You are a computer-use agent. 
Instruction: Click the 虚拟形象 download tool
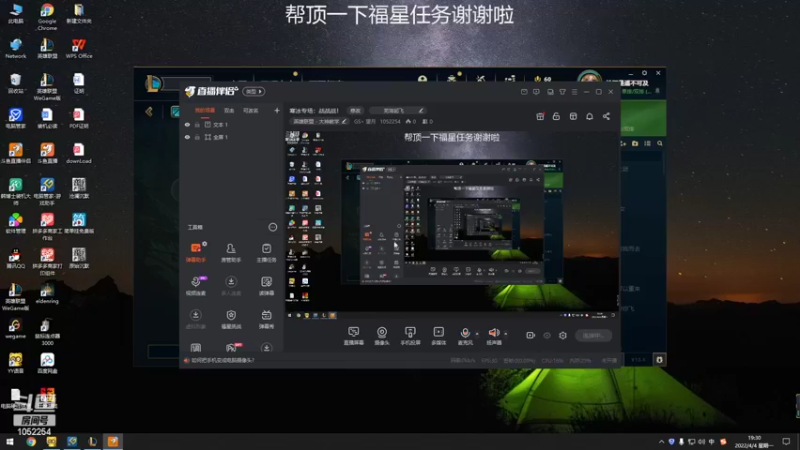click(x=196, y=319)
